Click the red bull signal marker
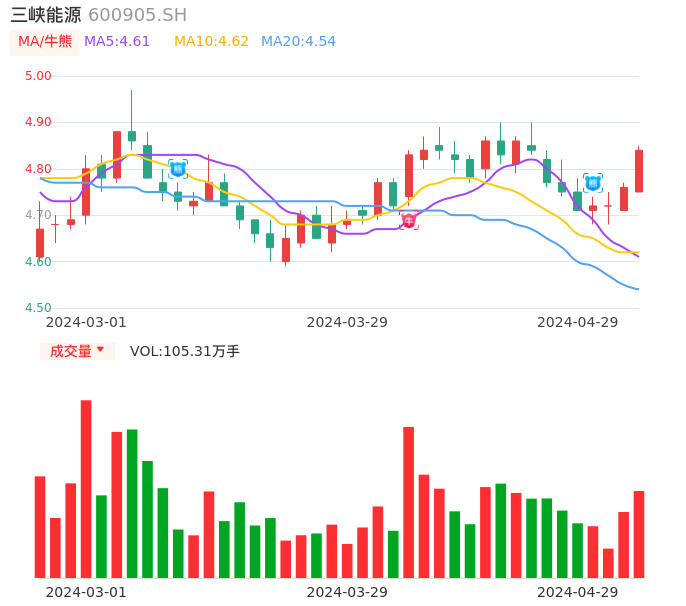Viewport: 686px width, 606px height. coord(408,220)
